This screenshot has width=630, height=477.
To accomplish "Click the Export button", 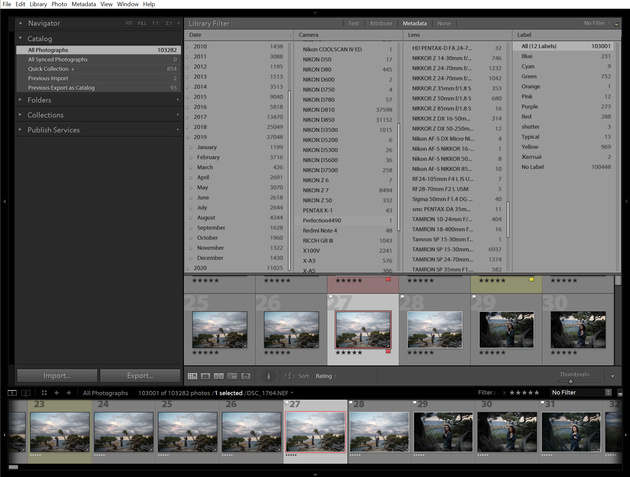I will [140, 376].
